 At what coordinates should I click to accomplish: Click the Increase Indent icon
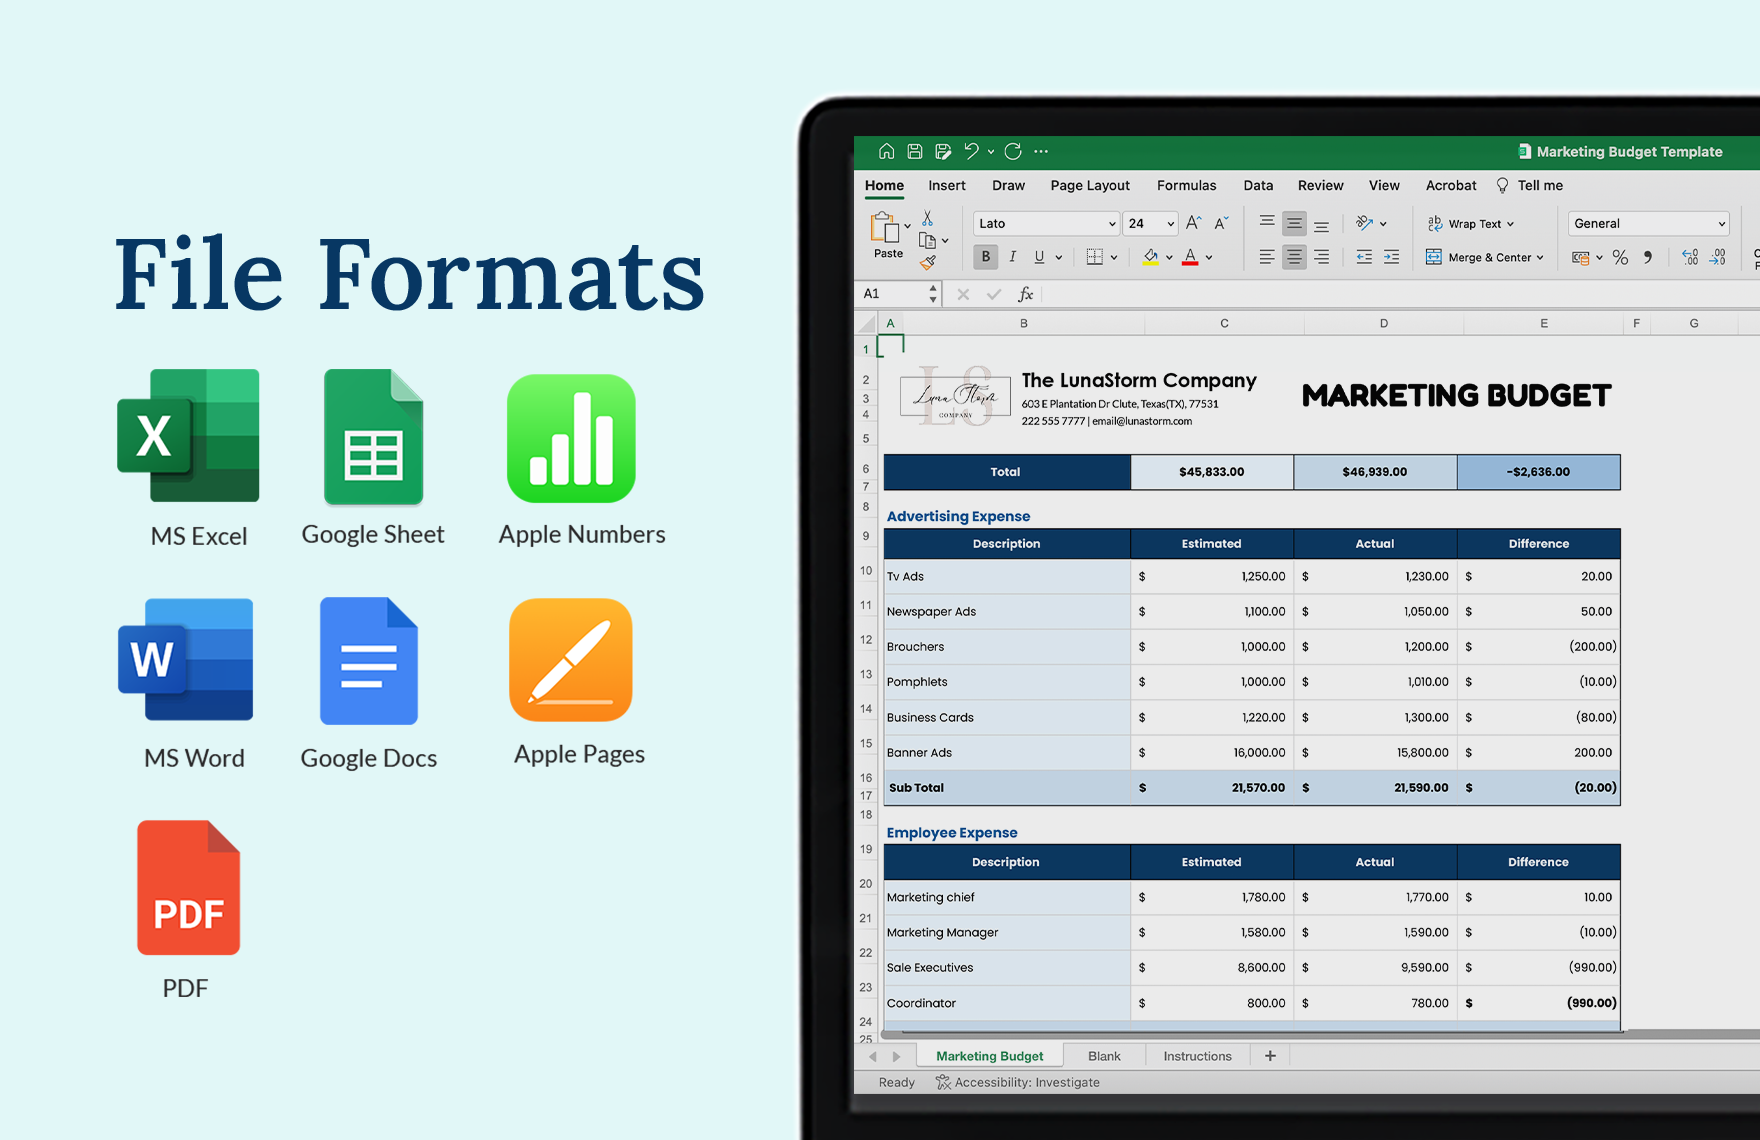(1391, 258)
